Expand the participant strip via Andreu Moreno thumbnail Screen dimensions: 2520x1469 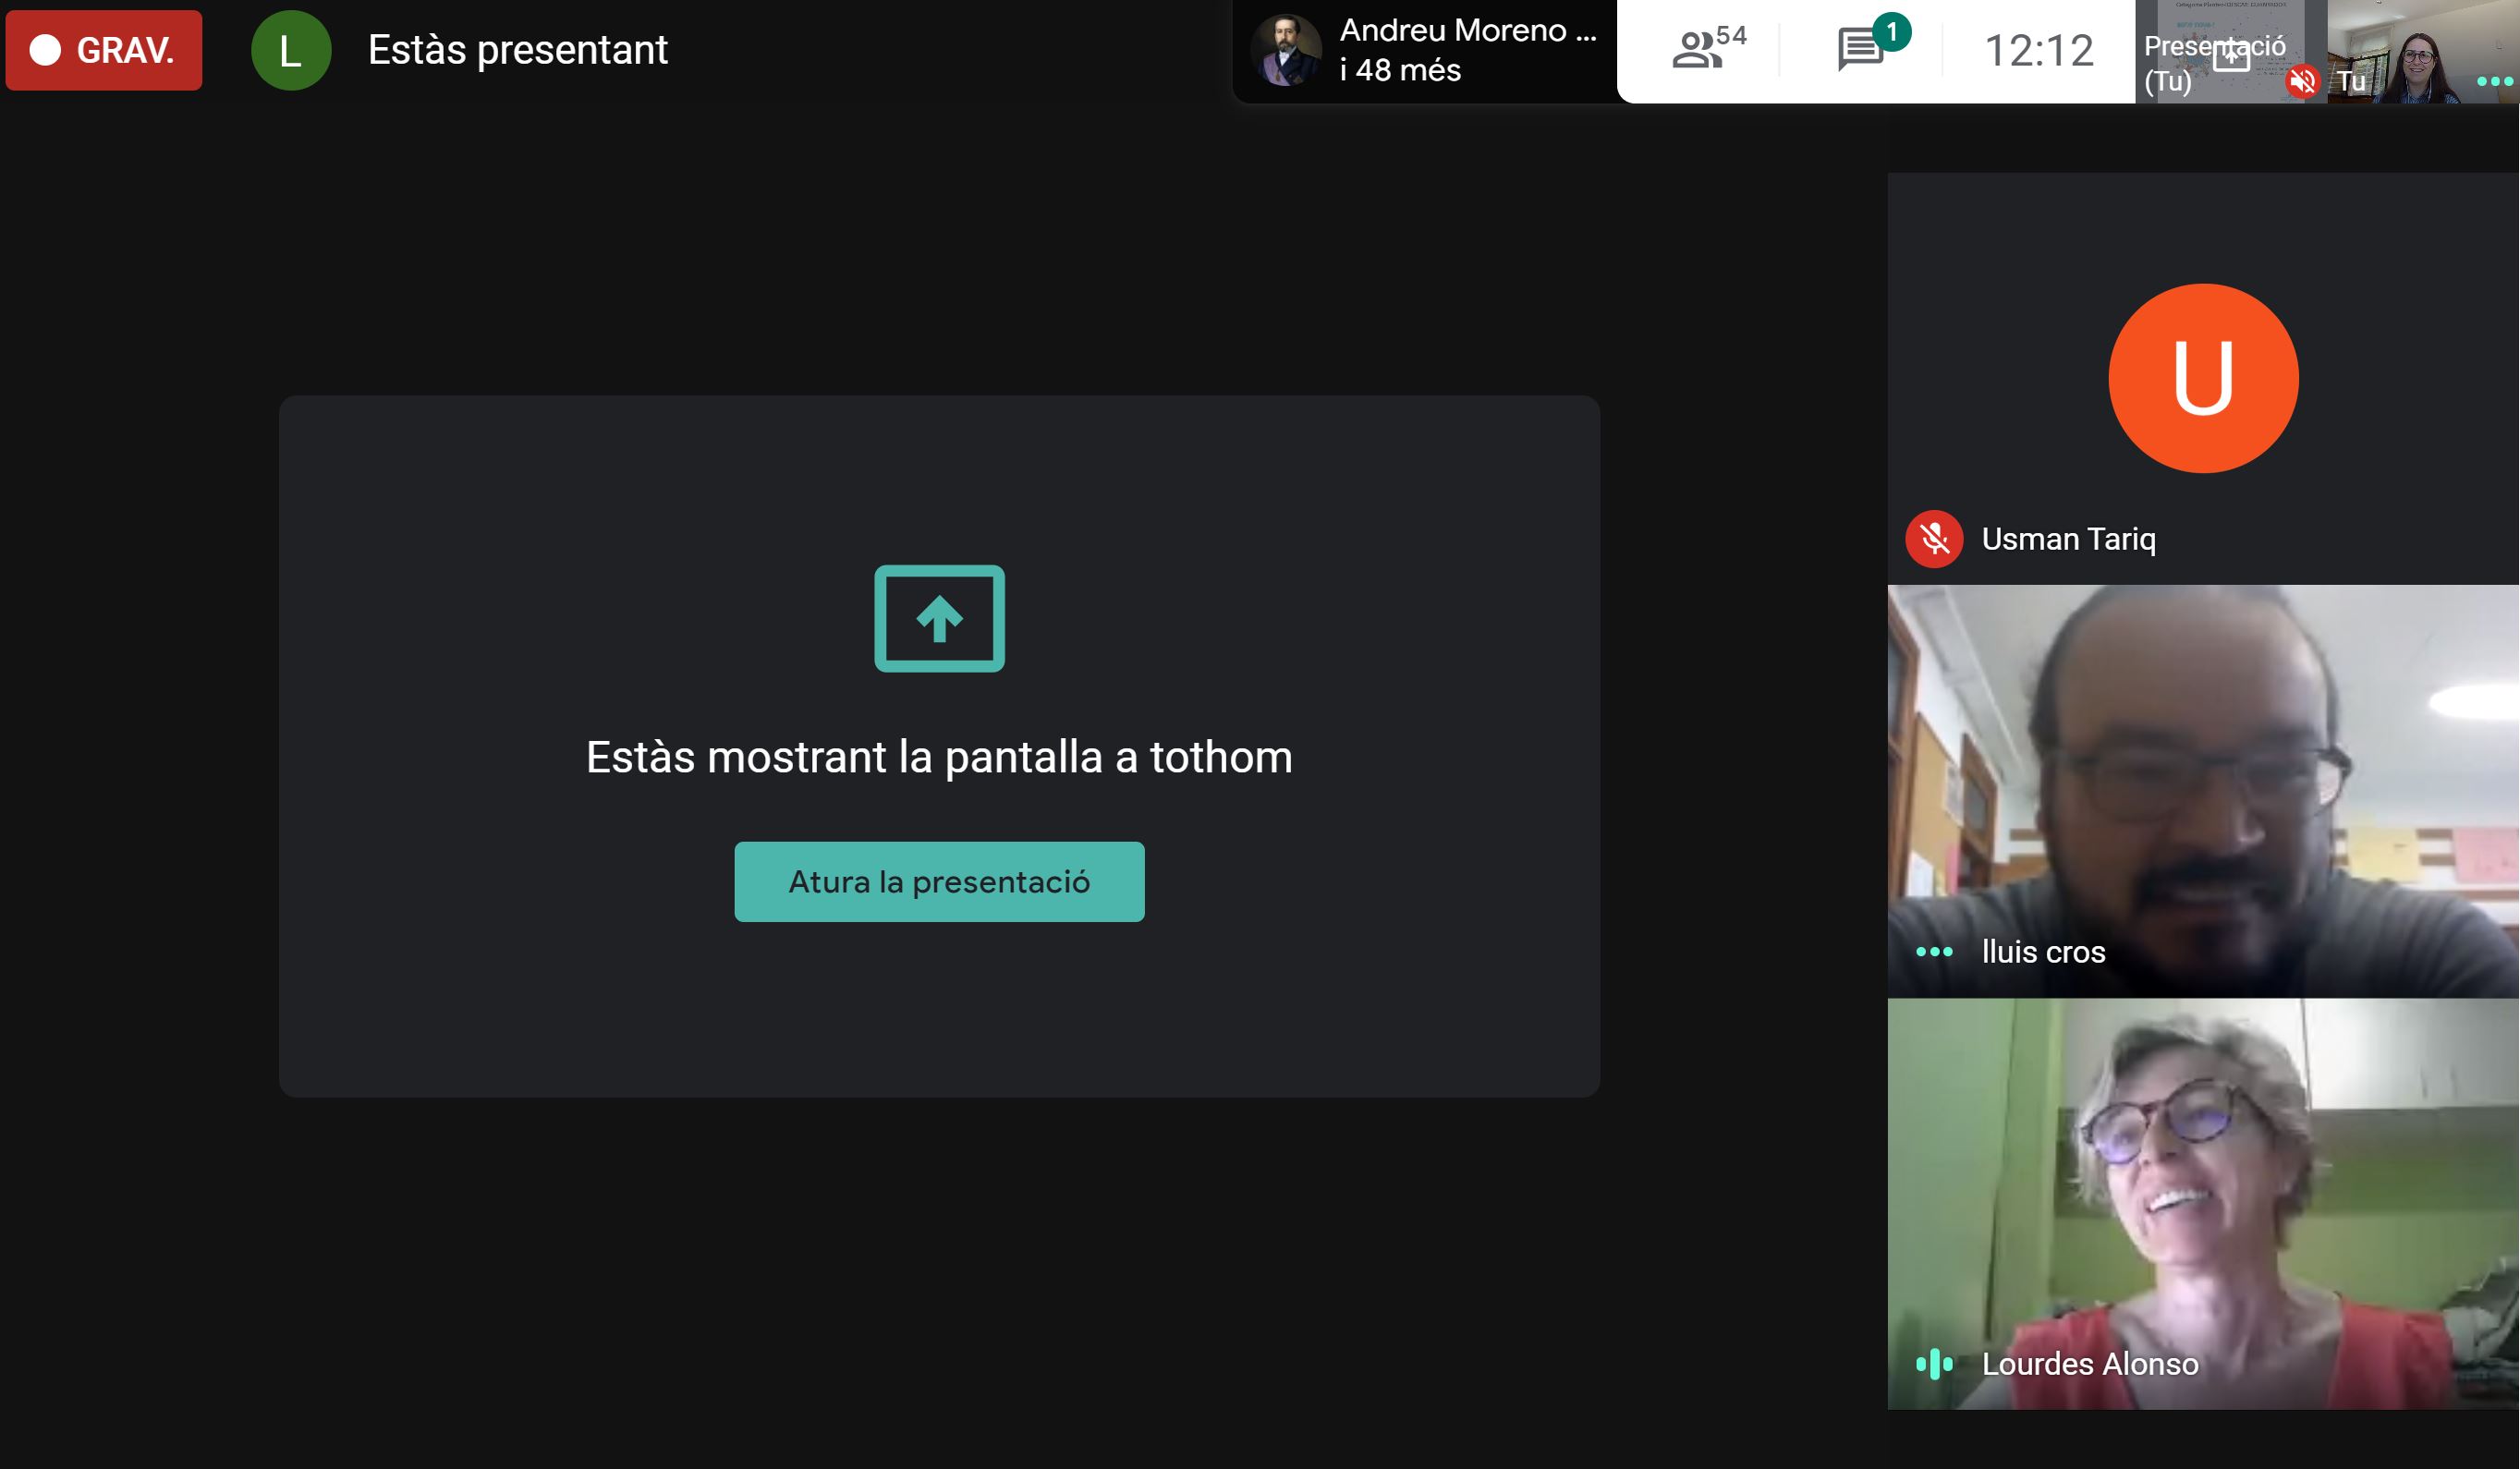[x=1289, y=48]
